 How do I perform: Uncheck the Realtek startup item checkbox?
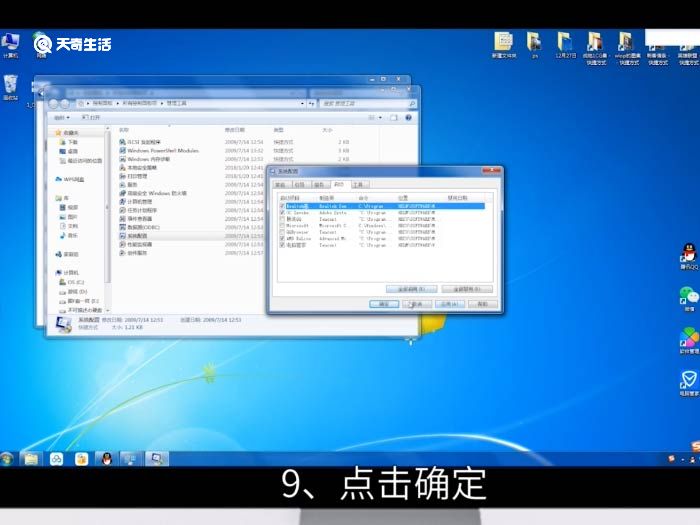pyautogui.click(x=282, y=206)
